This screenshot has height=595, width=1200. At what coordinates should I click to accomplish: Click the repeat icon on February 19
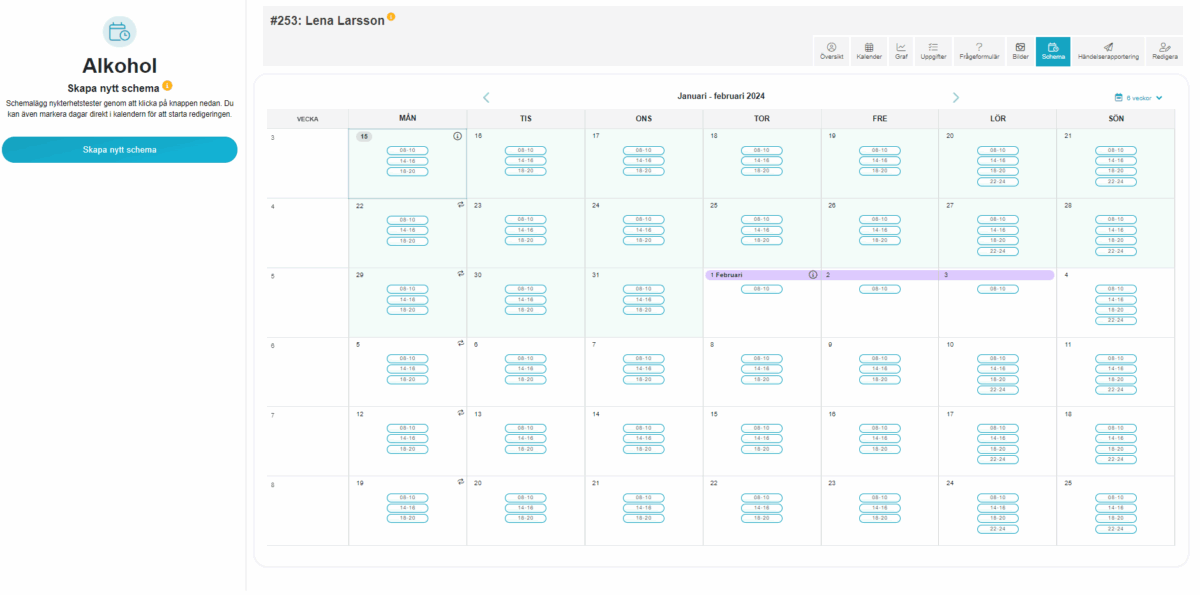point(461,481)
